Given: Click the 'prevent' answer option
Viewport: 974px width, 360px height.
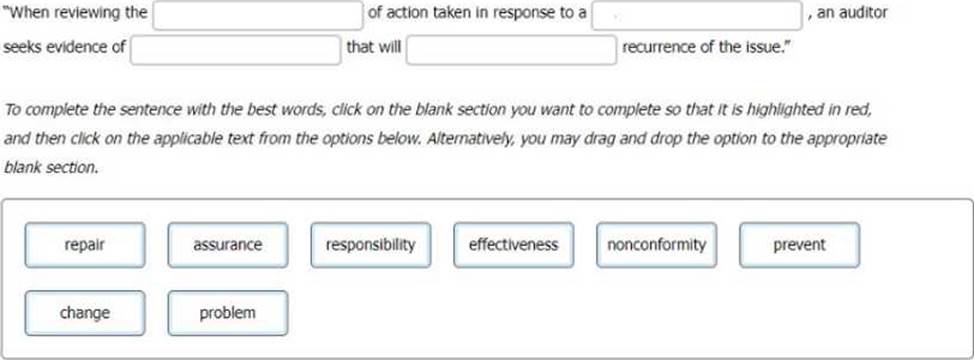Looking at the screenshot, I should pyautogui.click(x=799, y=245).
